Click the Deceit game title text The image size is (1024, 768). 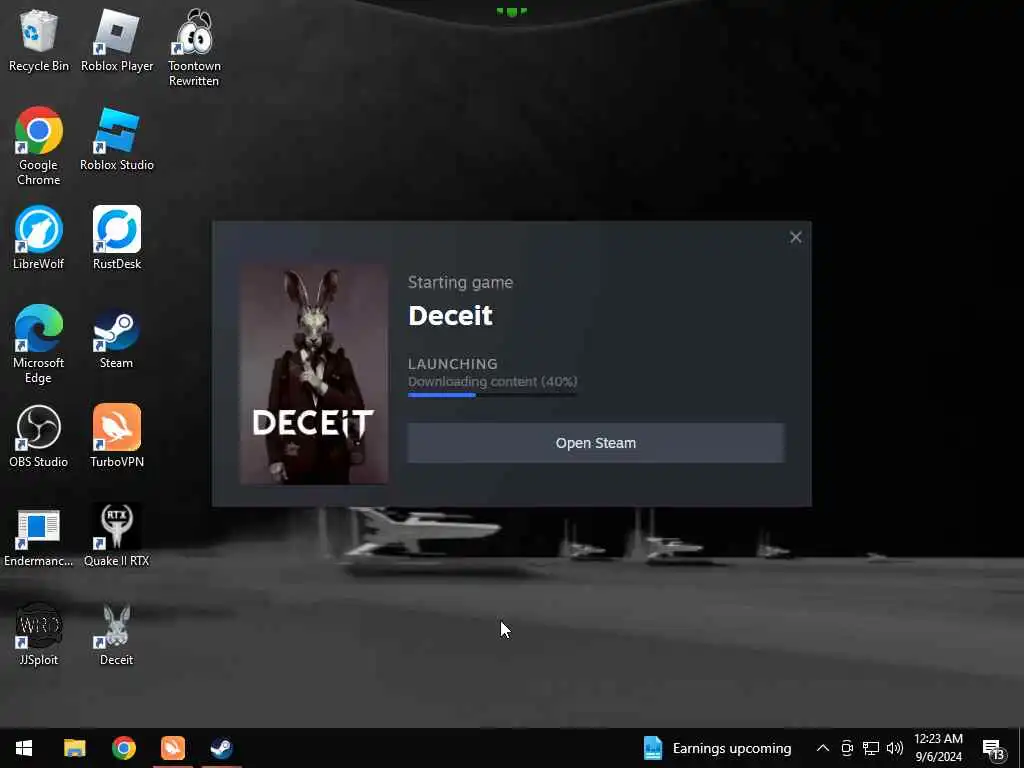pos(450,316)
